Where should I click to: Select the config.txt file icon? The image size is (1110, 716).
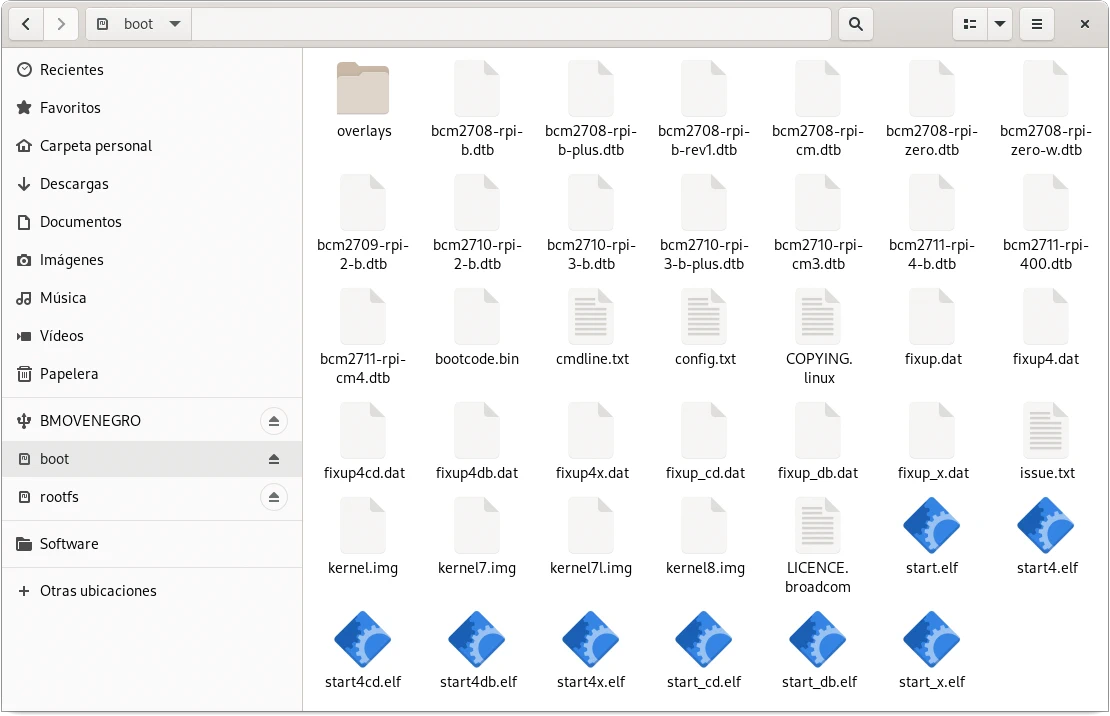coord(704,316)
